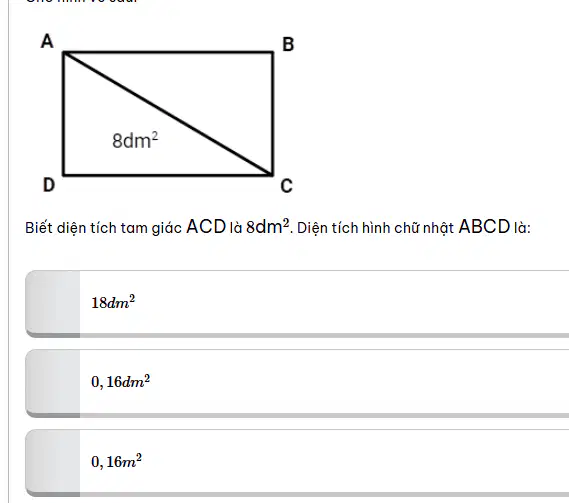Click the 8dm² value in the question sentence
The height and width of the screenshot is (503, 569).
(x=268, y=227)
